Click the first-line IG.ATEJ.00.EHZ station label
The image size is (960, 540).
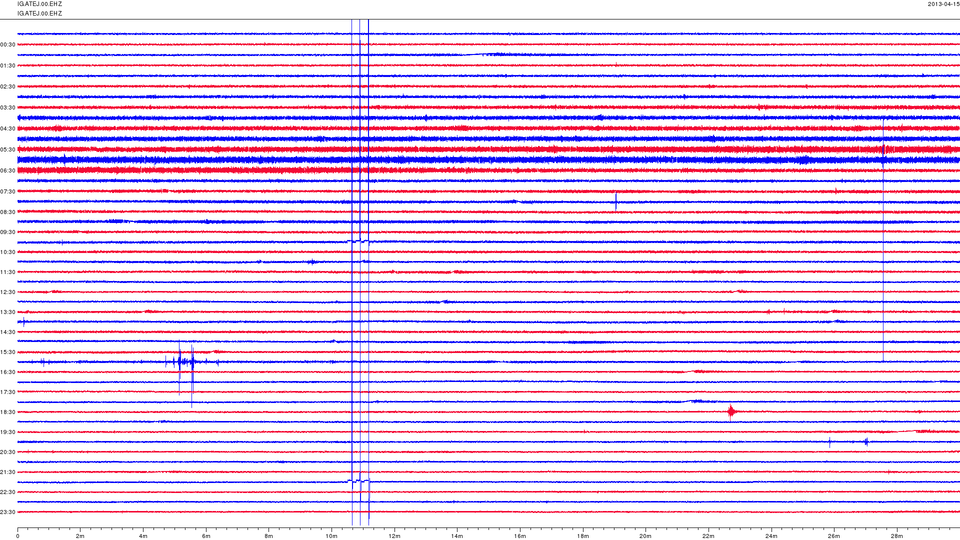[40, 4]
